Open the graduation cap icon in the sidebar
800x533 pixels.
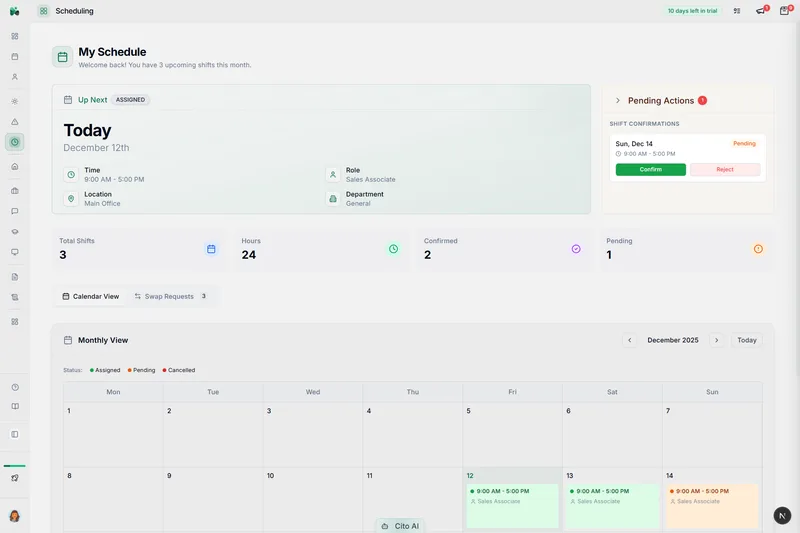(x=15, y=232)
